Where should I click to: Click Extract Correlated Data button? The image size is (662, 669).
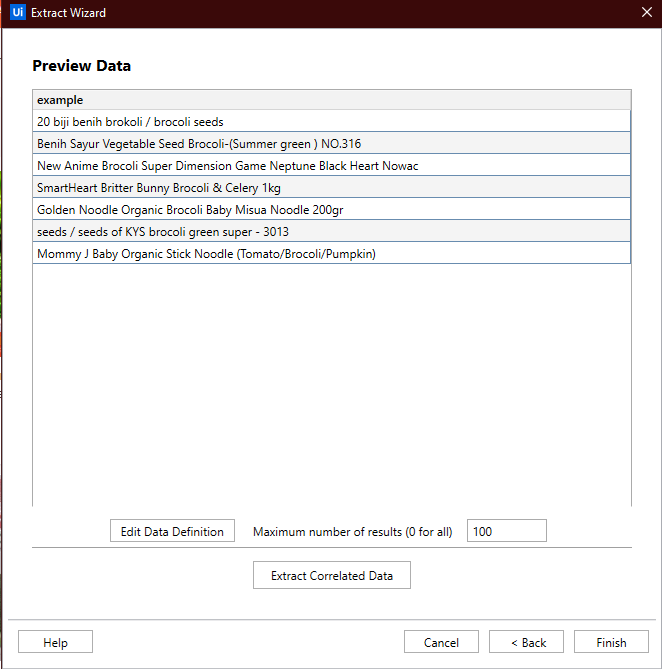tap(332, 575)
